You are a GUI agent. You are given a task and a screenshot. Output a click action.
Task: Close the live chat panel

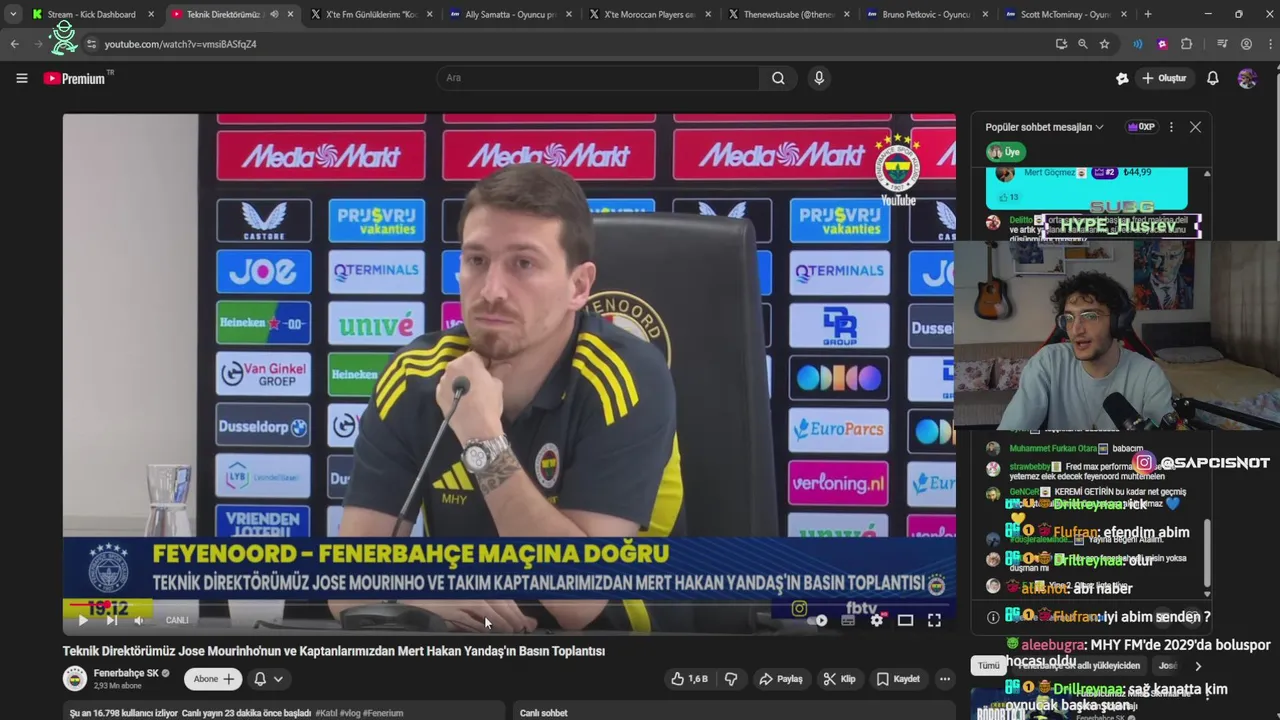point(1195,127)
